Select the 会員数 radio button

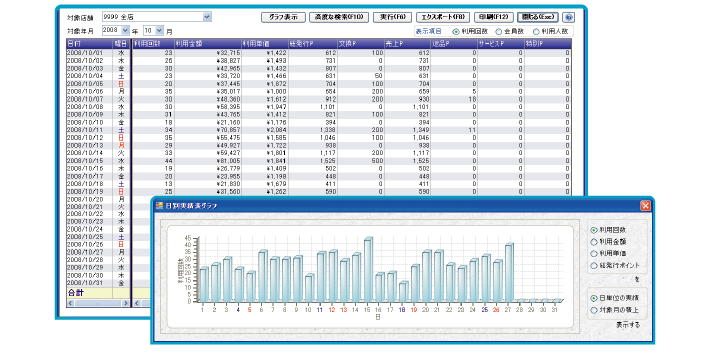tap(499, 32)
